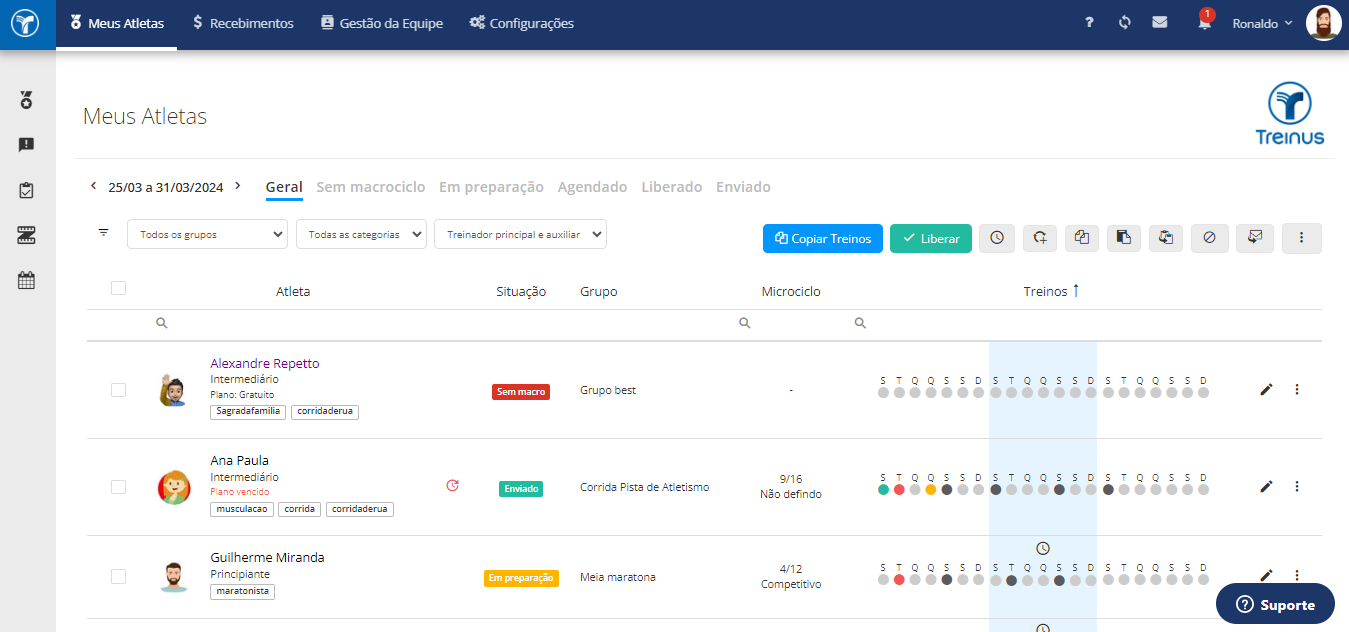
Task: Go to next week arrow after 31/03/2024
Action: coord(238,186)
